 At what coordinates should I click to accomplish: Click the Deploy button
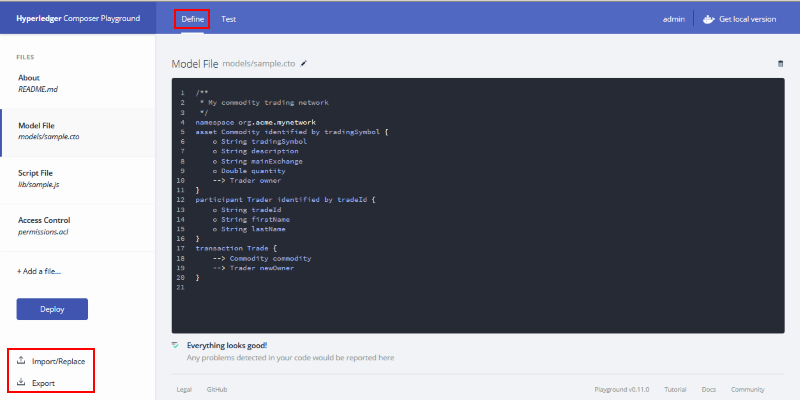pos(52,309)
